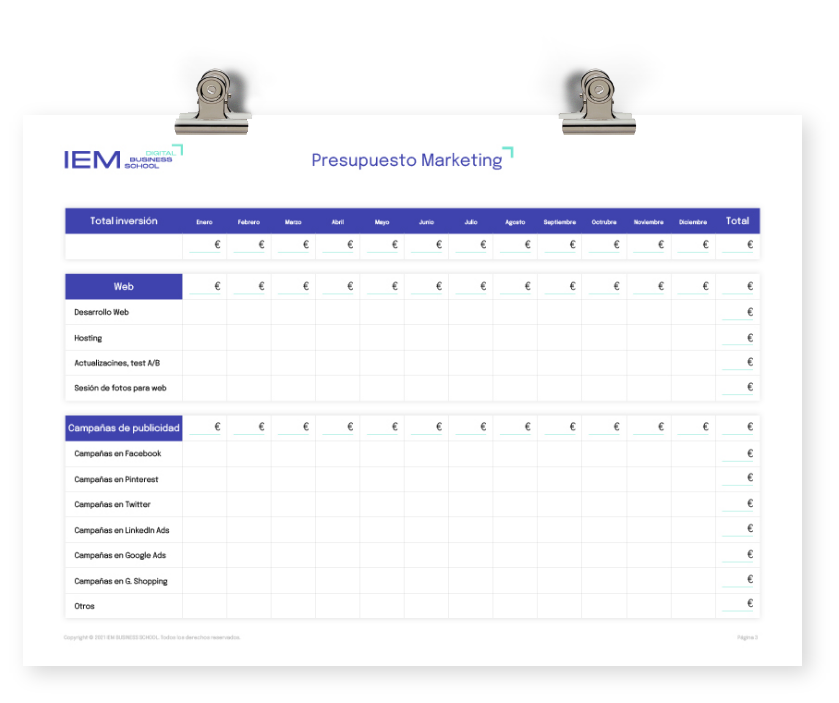Click the Desarrollo Web row label
Image resolution: width=839 pixels, height=703 pixels.
[101, 312]
